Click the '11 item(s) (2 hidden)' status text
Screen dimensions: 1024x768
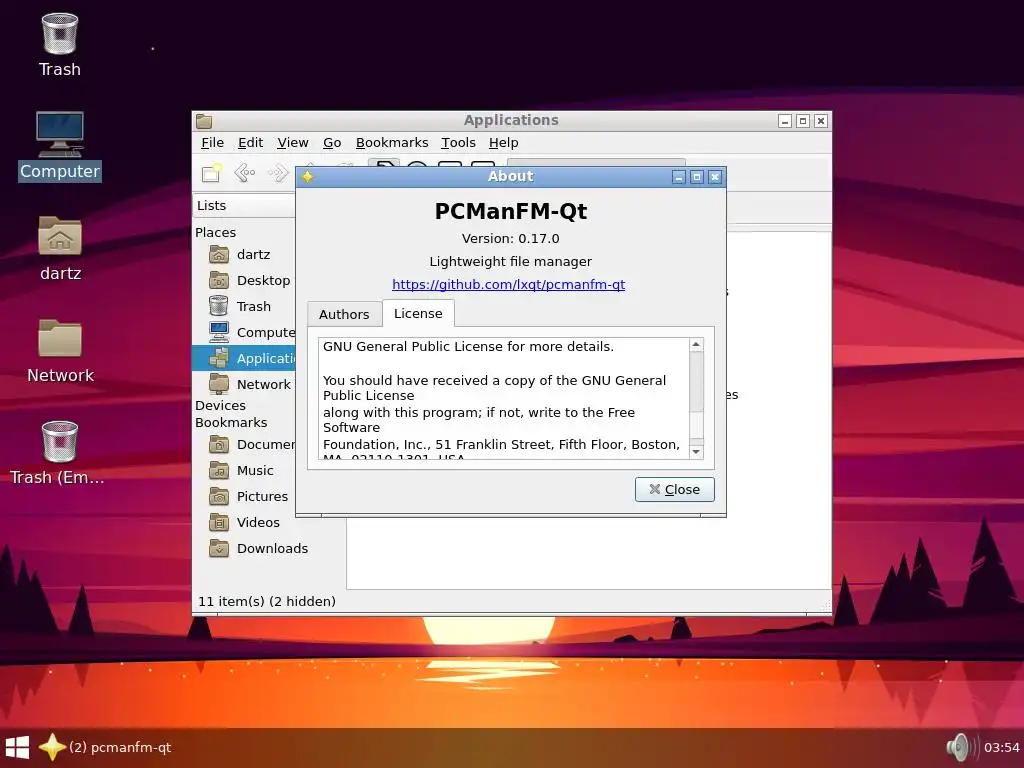click(x=266, y=601)
